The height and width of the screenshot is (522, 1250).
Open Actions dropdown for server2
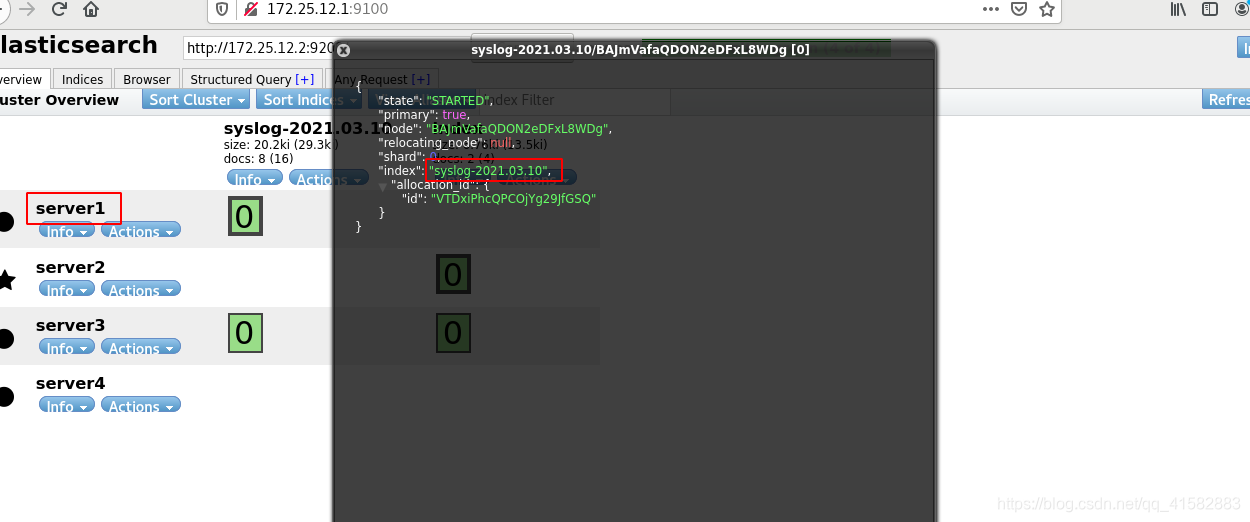[140, 290]
